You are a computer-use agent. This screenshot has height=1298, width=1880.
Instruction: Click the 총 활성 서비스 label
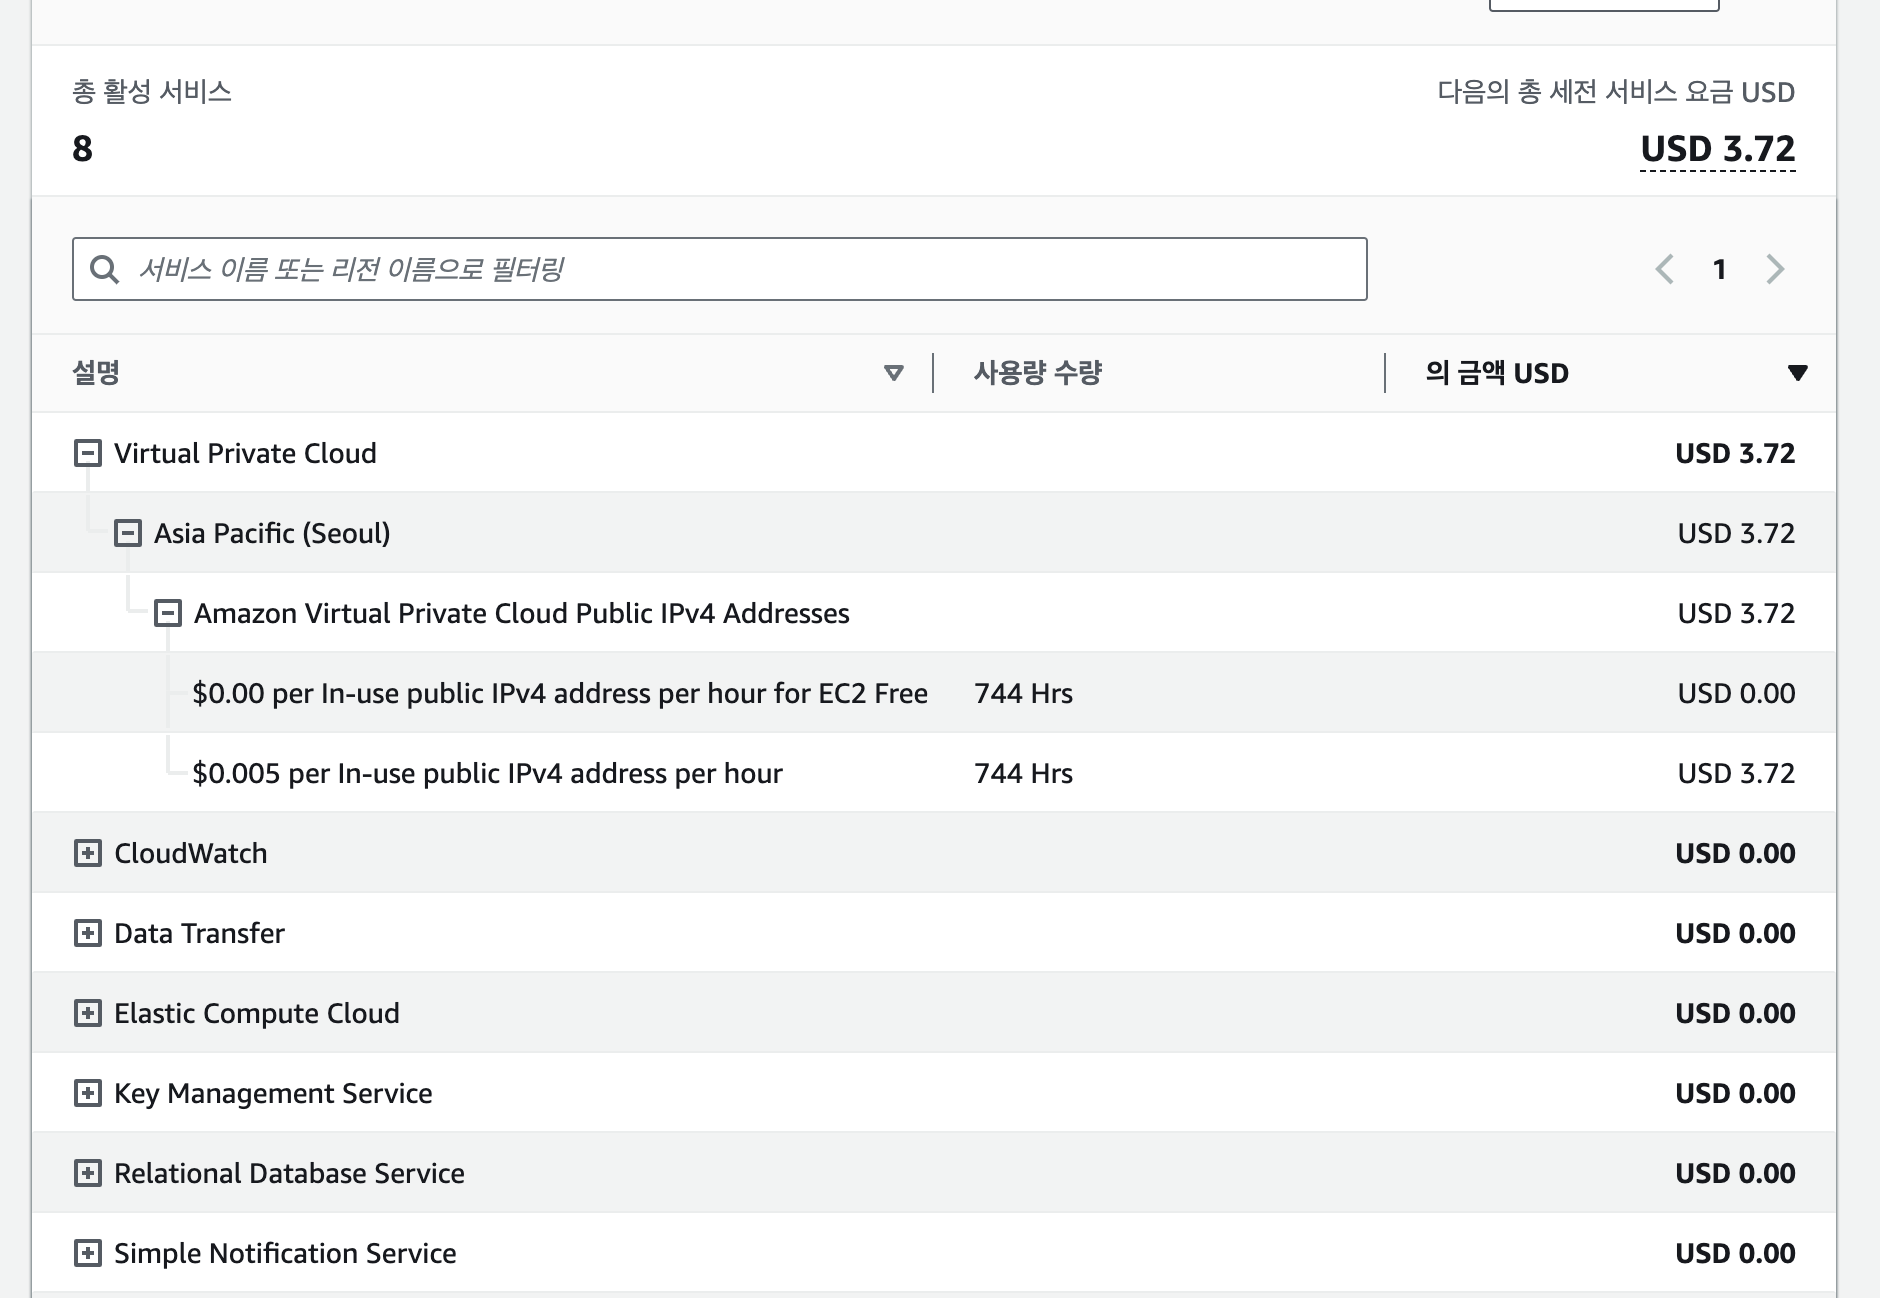(152, 92)
